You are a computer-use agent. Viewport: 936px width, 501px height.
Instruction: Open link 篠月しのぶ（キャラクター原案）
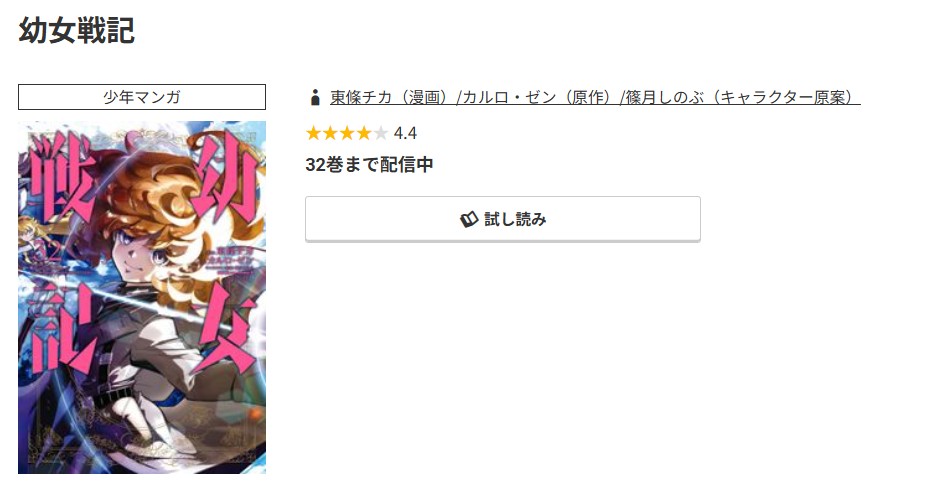coord(743,97)
